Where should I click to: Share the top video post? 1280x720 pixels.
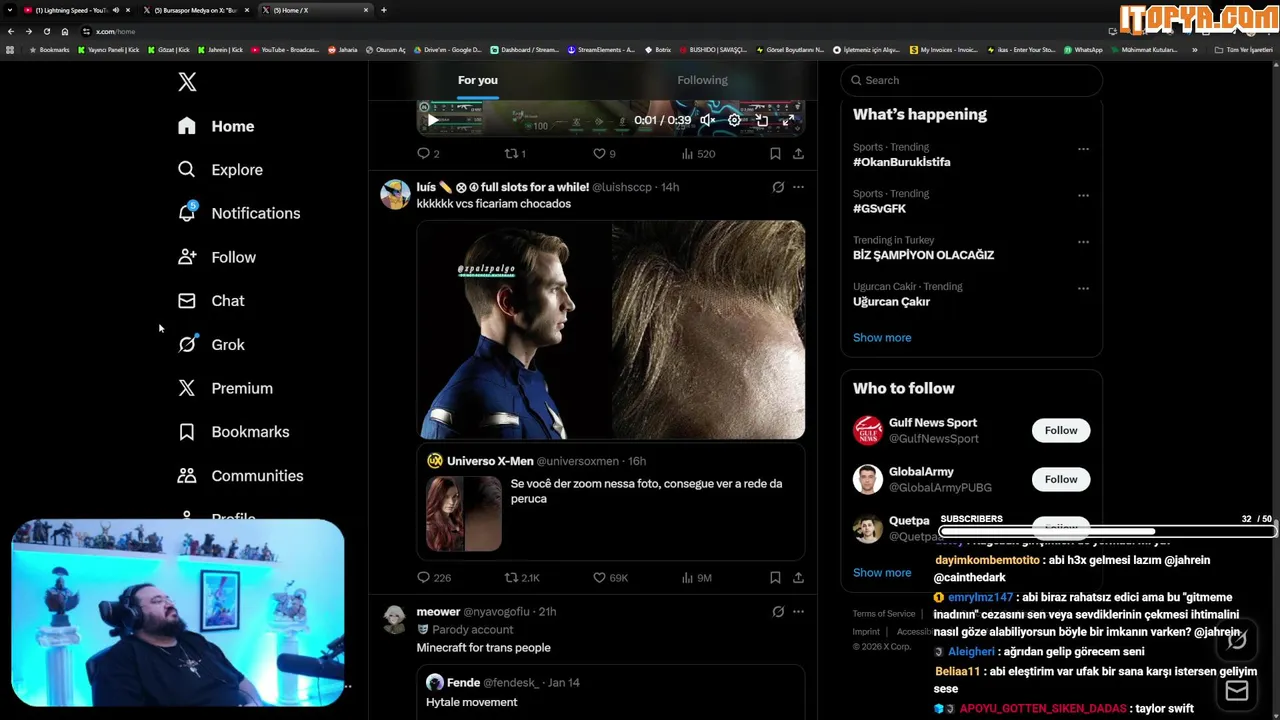798,154
